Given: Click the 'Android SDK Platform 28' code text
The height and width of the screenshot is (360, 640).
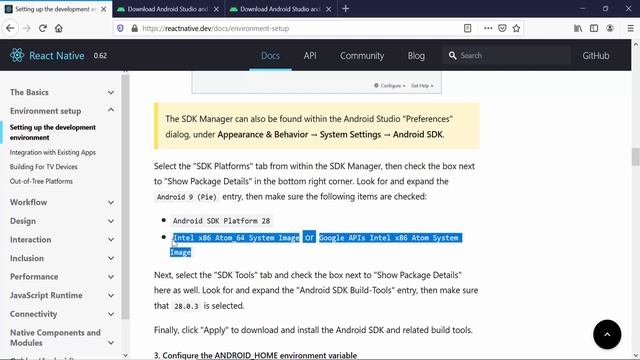Looking at the screenshot, I should pyautogui.click(x=221, y=221).
